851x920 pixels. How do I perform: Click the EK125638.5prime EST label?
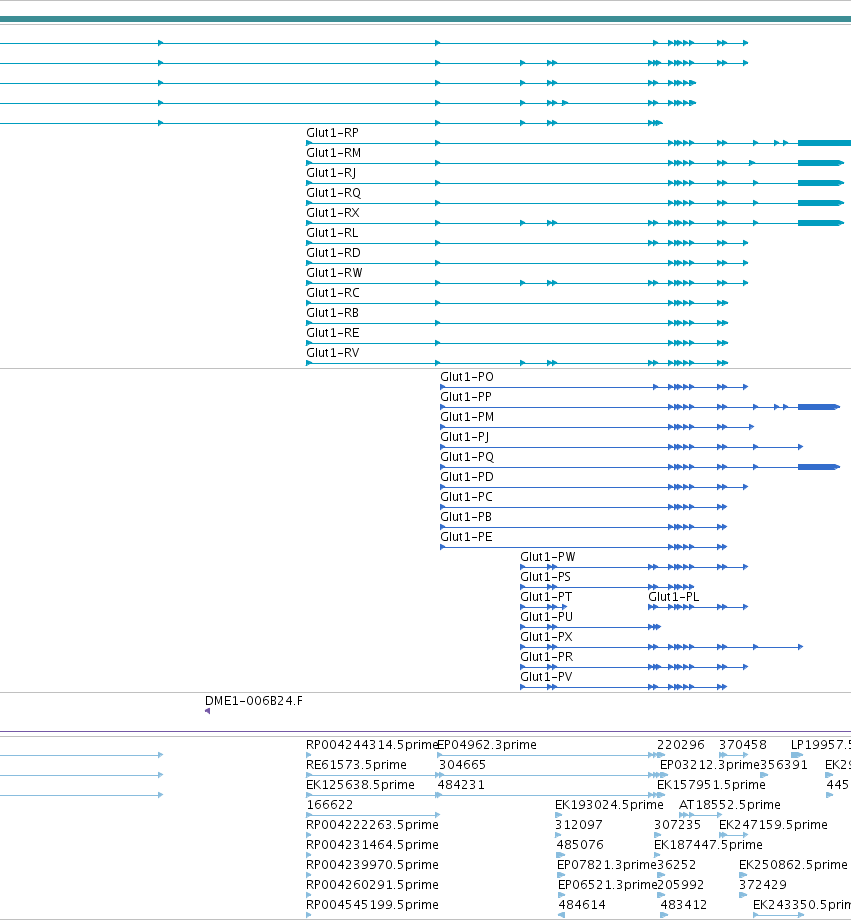pos(360,784)
